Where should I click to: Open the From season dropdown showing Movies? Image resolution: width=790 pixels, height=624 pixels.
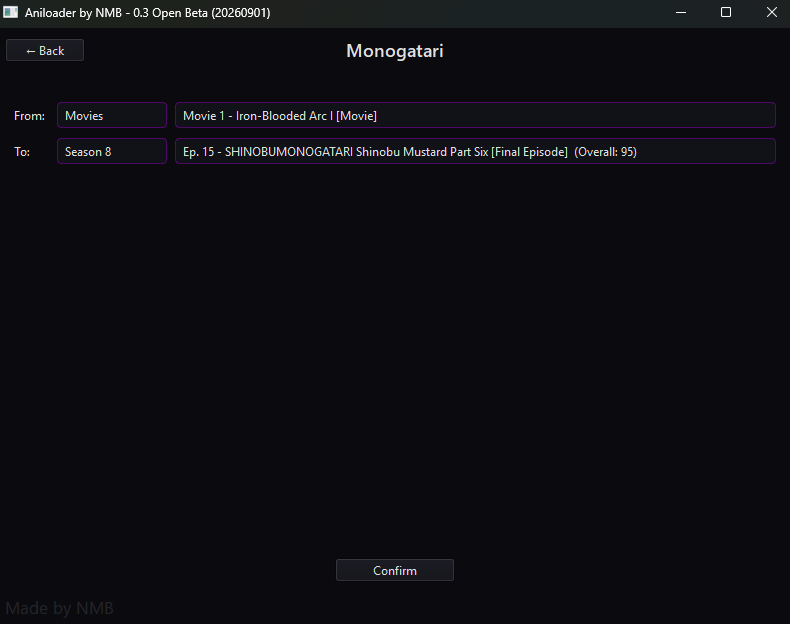pyautogui.click(x=112, y=115)
